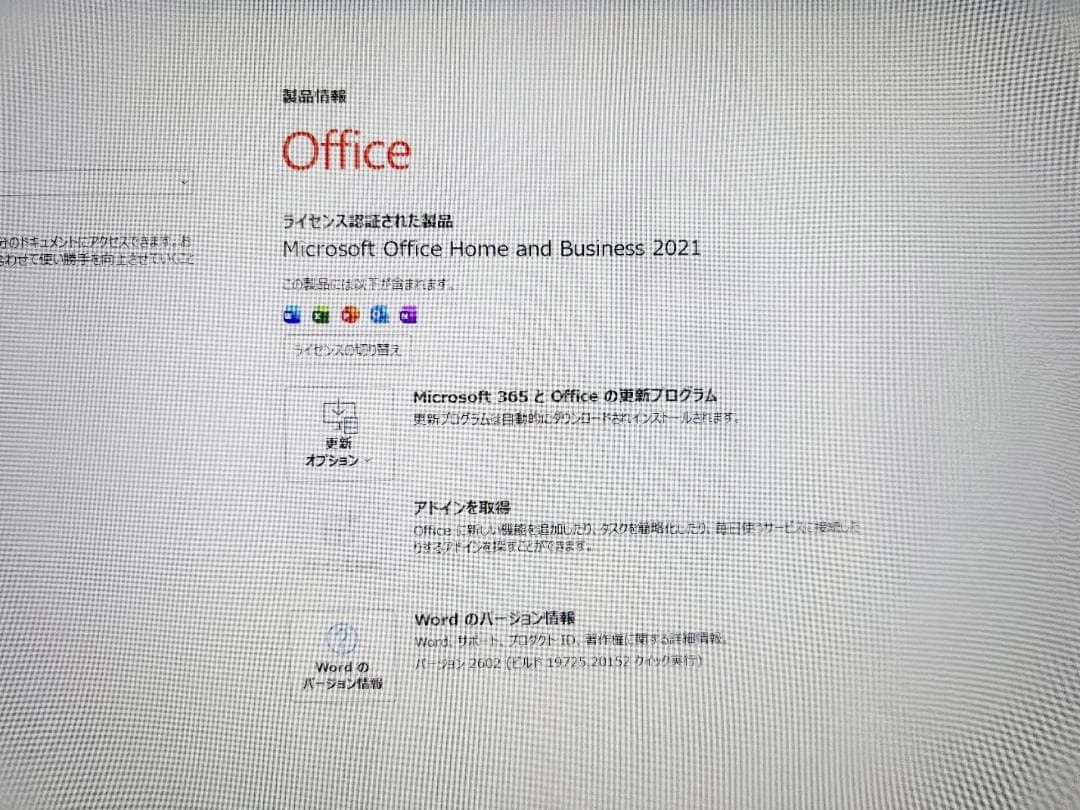Click the OneNote app icon
The height and width of the screenshot is (810, 1080).
(x=408, y=314)
